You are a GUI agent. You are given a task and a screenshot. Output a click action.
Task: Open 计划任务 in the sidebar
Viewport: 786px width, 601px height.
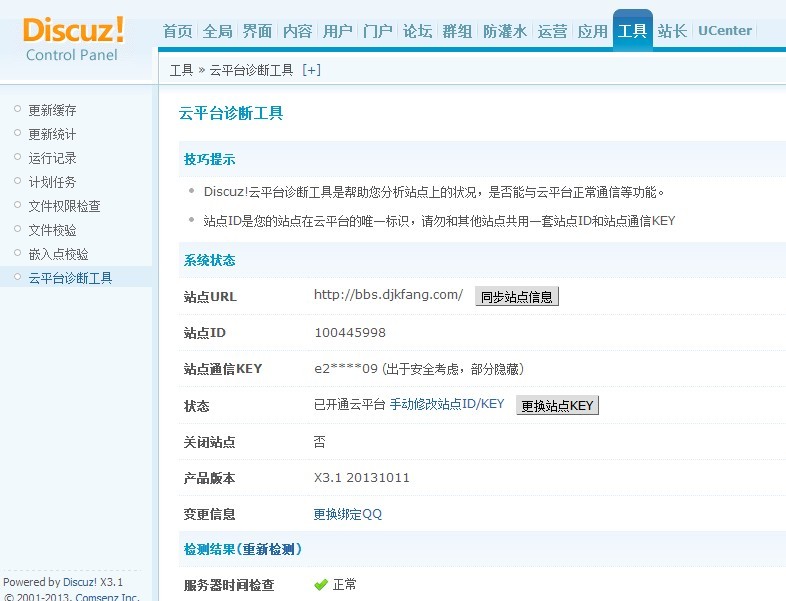(x=52, y=182)
